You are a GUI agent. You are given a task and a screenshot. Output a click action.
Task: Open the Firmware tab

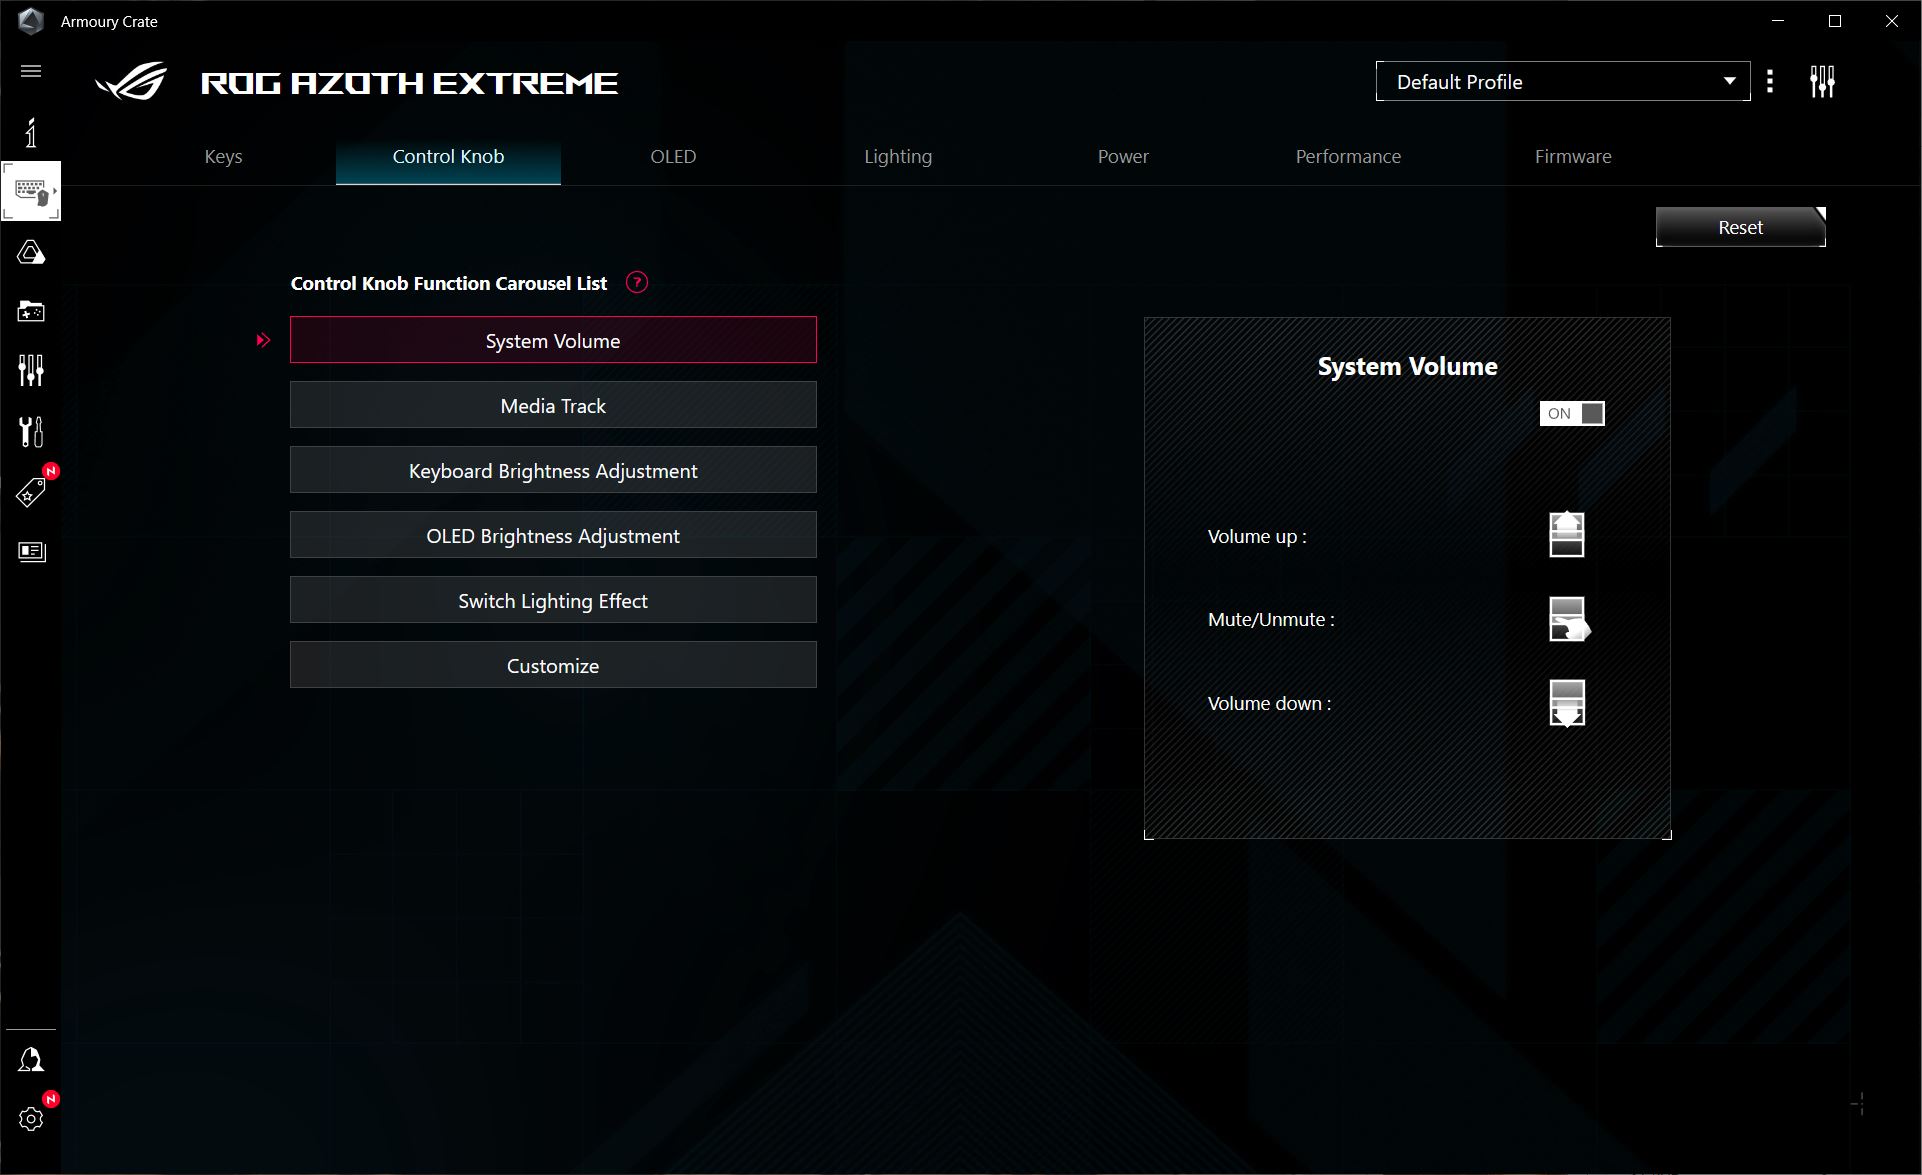point(1573,157)
